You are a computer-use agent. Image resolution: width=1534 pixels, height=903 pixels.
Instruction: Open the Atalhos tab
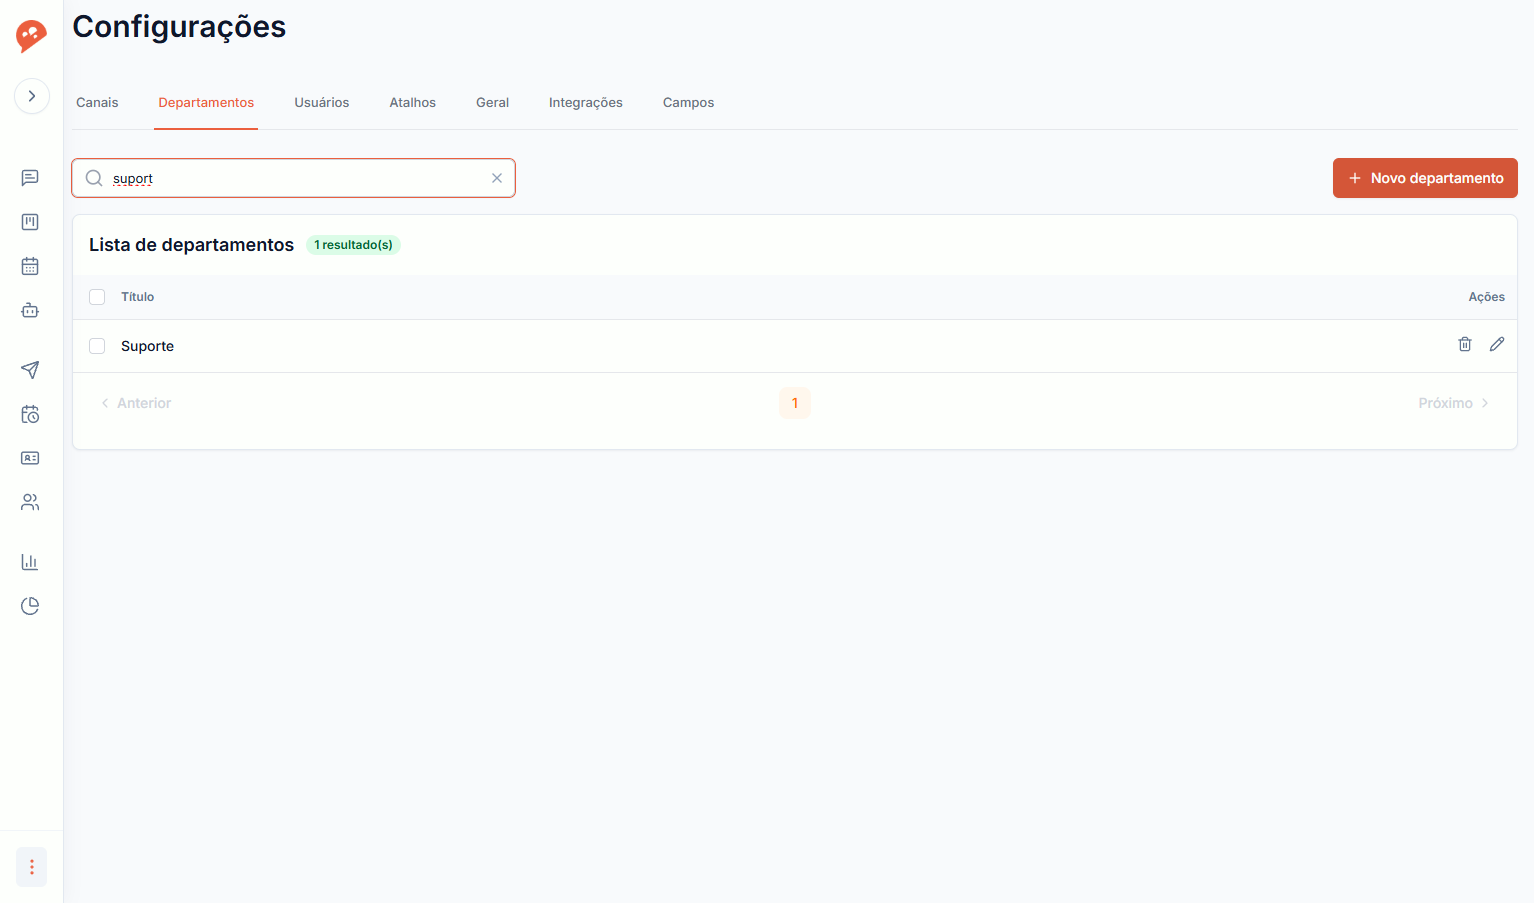[413, 103]
